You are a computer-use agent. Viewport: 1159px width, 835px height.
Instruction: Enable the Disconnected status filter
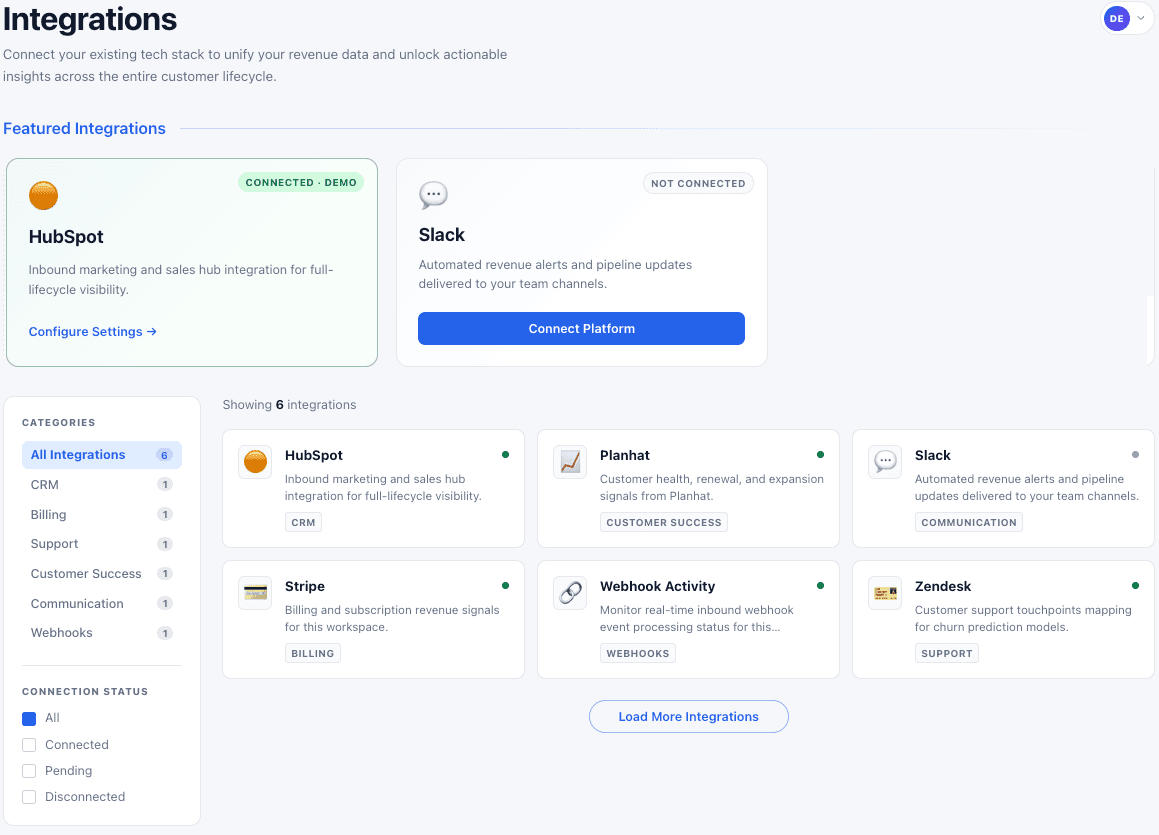[x=29, y=797]
